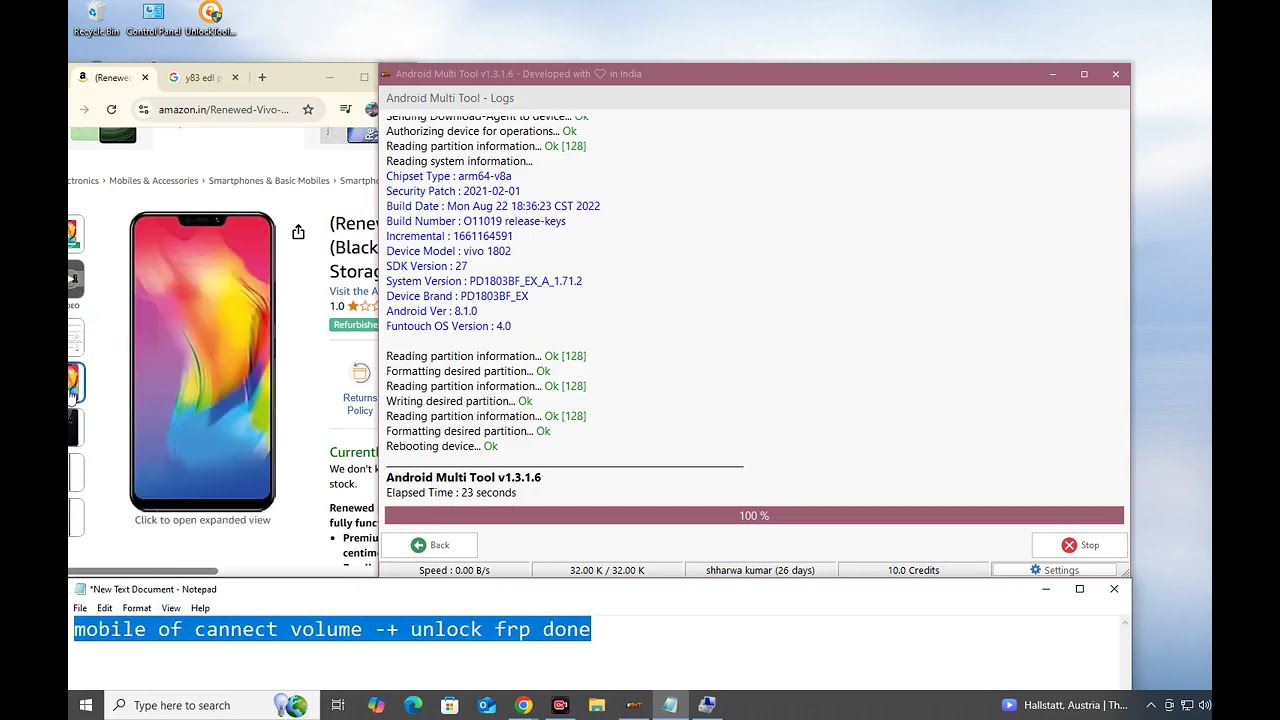Open the screen recorder app on the taskbar
The image size is (1280, 720).
pyautogui.click(x=560, y=705)
